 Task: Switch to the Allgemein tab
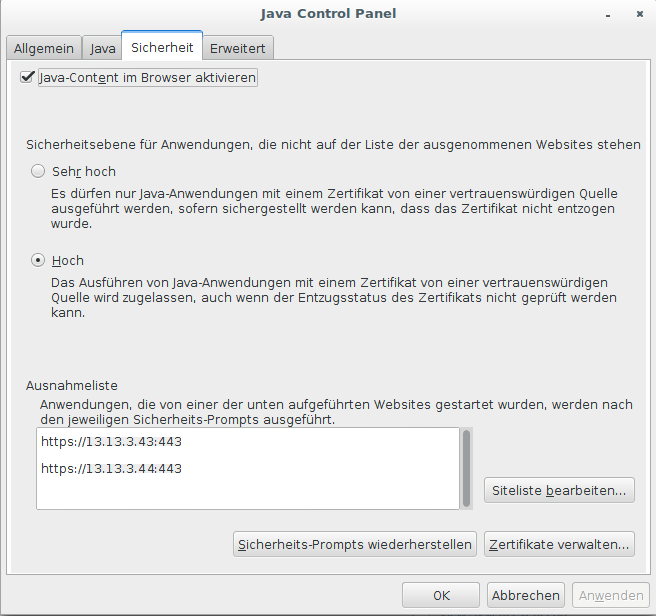44,48
